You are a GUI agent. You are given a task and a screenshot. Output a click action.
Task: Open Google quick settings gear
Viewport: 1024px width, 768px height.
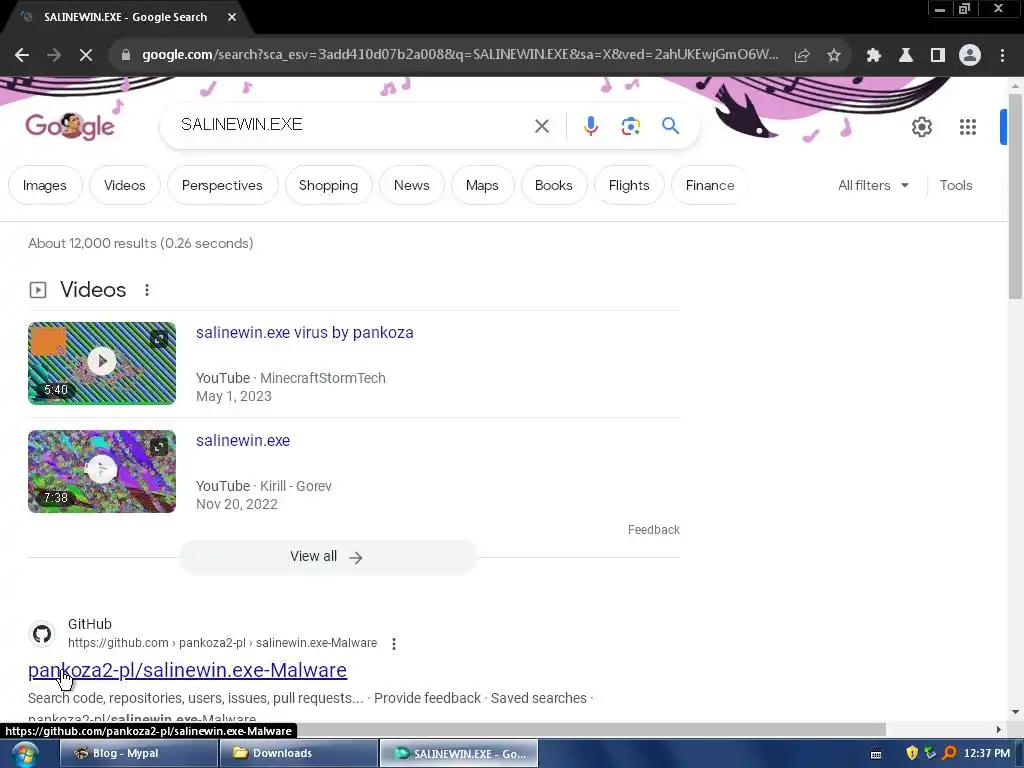(x=921, y=127)
